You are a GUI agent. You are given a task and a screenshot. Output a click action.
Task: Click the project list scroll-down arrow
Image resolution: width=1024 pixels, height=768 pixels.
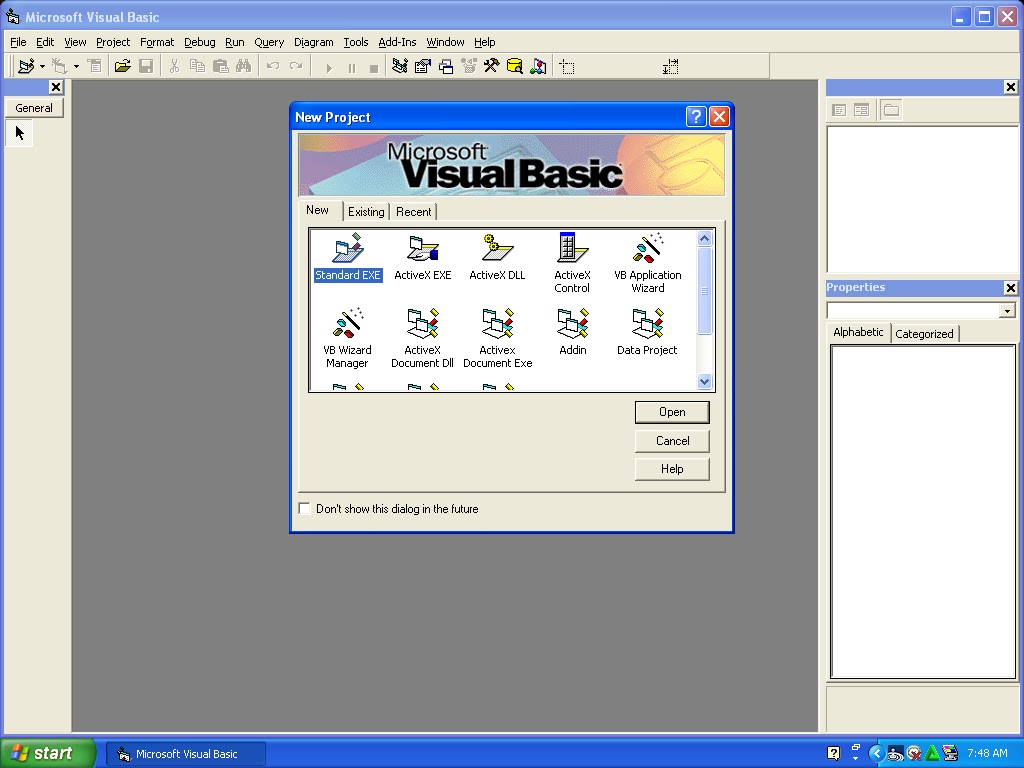704,381
